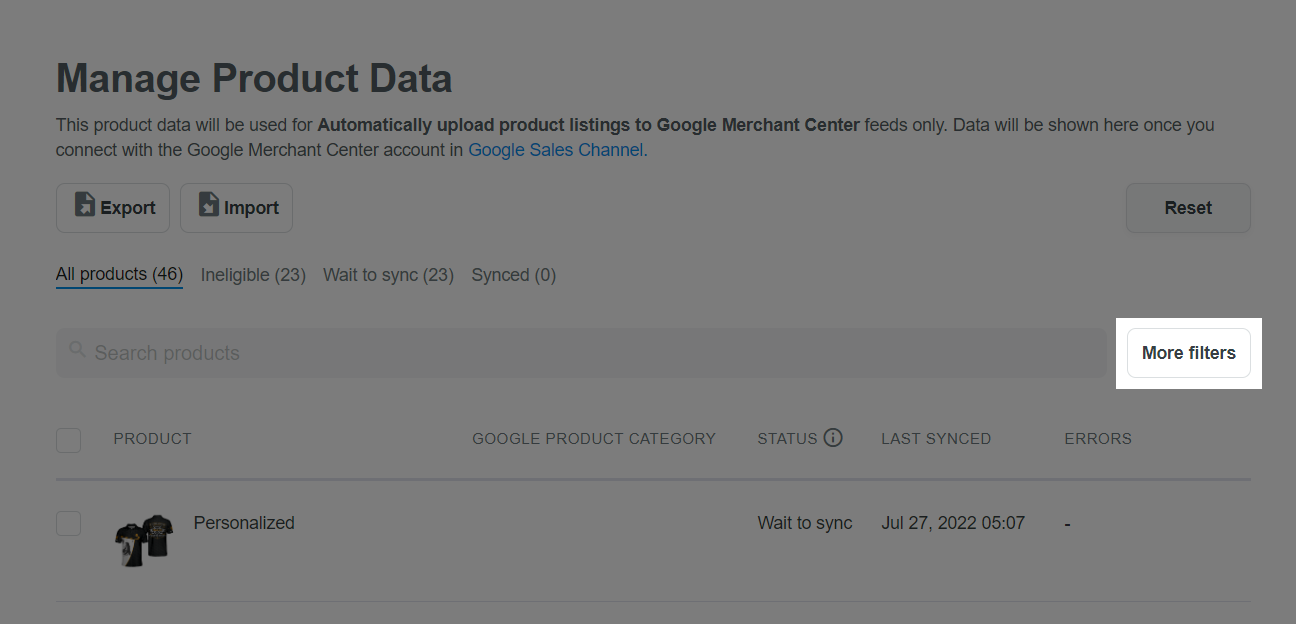Open the Wait to sync (23) tab

388,274
